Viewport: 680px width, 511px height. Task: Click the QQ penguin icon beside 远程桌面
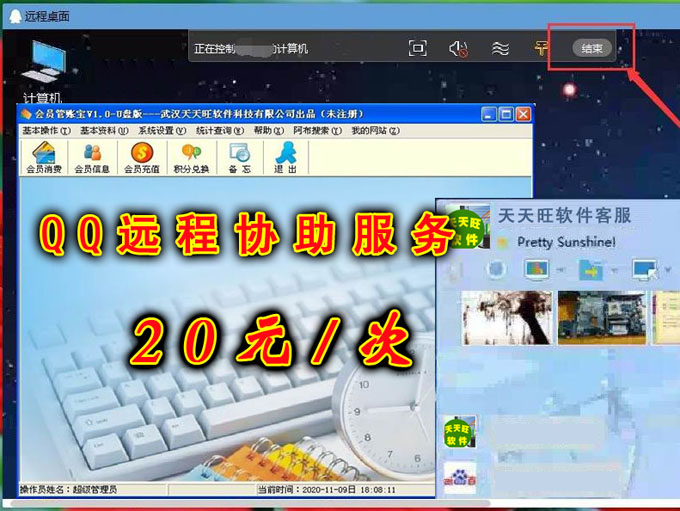[x=15, y=16]
